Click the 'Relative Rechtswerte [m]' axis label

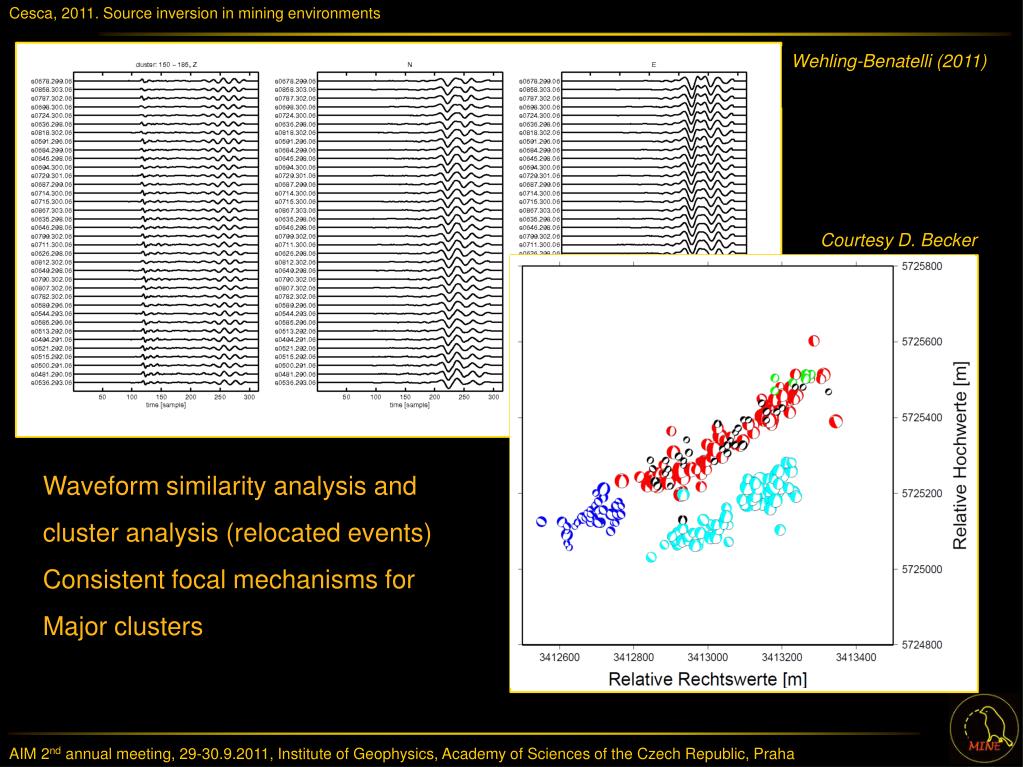pos(707,679)
